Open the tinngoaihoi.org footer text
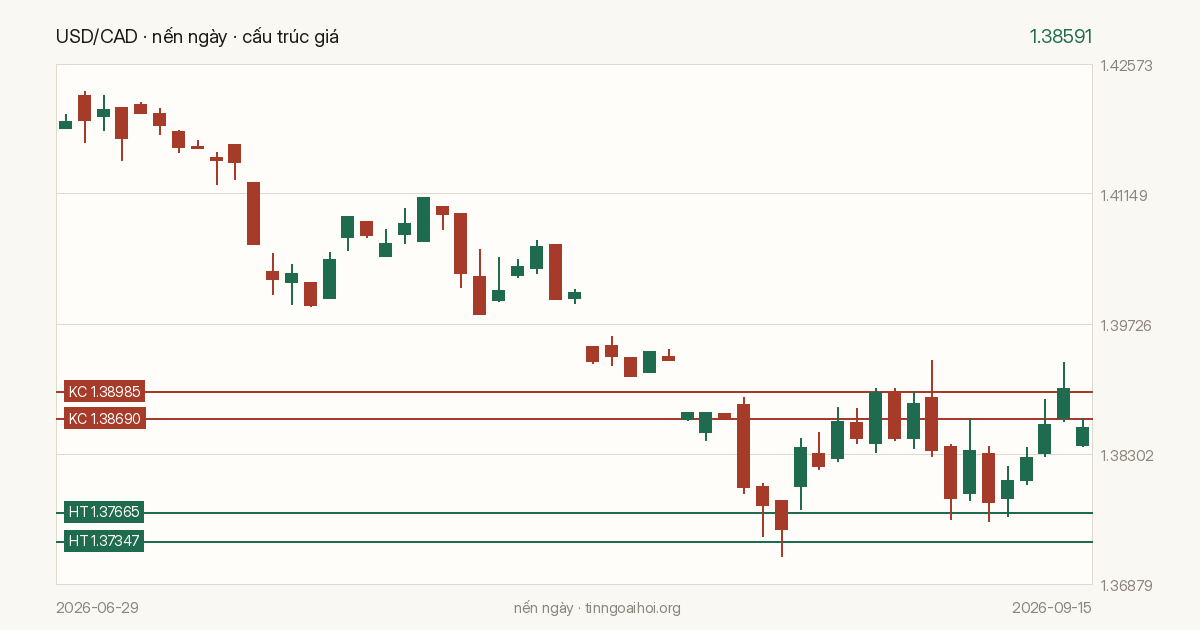The width and height of the screenshot is (1200, 630). click(x=633, y=608)
